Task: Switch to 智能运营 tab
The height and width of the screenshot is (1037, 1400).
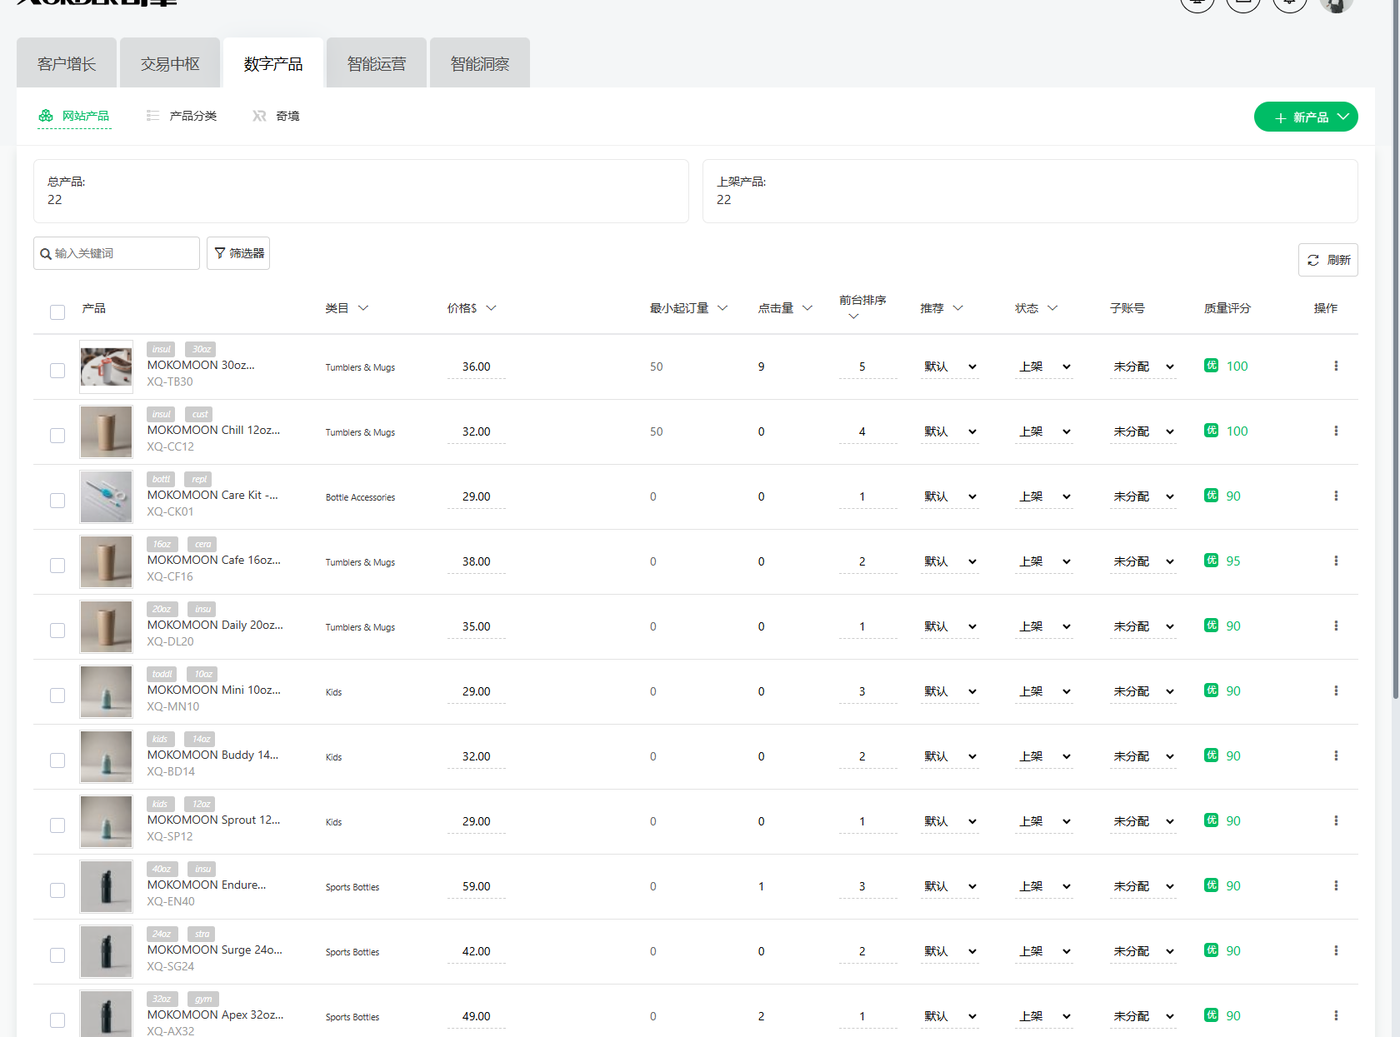Action: pos(377,63)
